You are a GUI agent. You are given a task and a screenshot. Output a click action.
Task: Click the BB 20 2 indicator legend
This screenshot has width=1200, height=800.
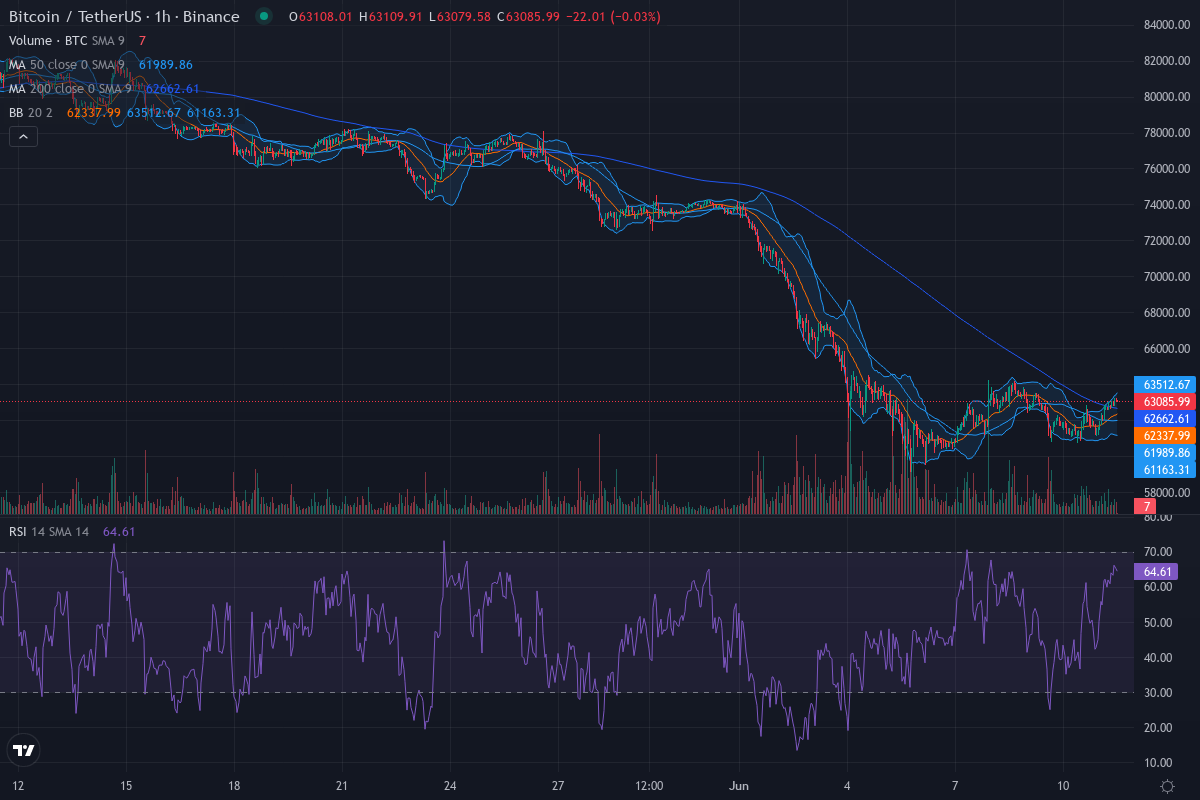[x=32, y=112]
